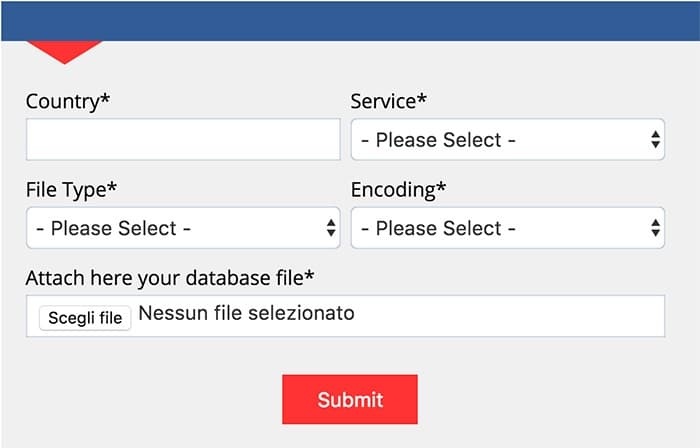Click '- Please Select -' text under Encoding
Viewport: 700px width, 448px height.
point(438,228)
